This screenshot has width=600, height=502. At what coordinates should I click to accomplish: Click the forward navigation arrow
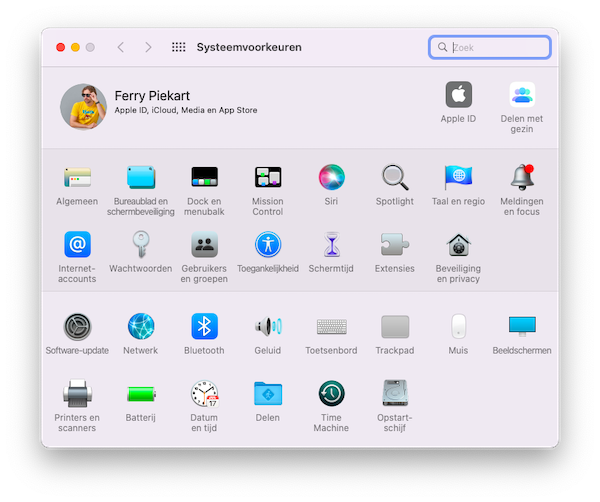[148, 47]
